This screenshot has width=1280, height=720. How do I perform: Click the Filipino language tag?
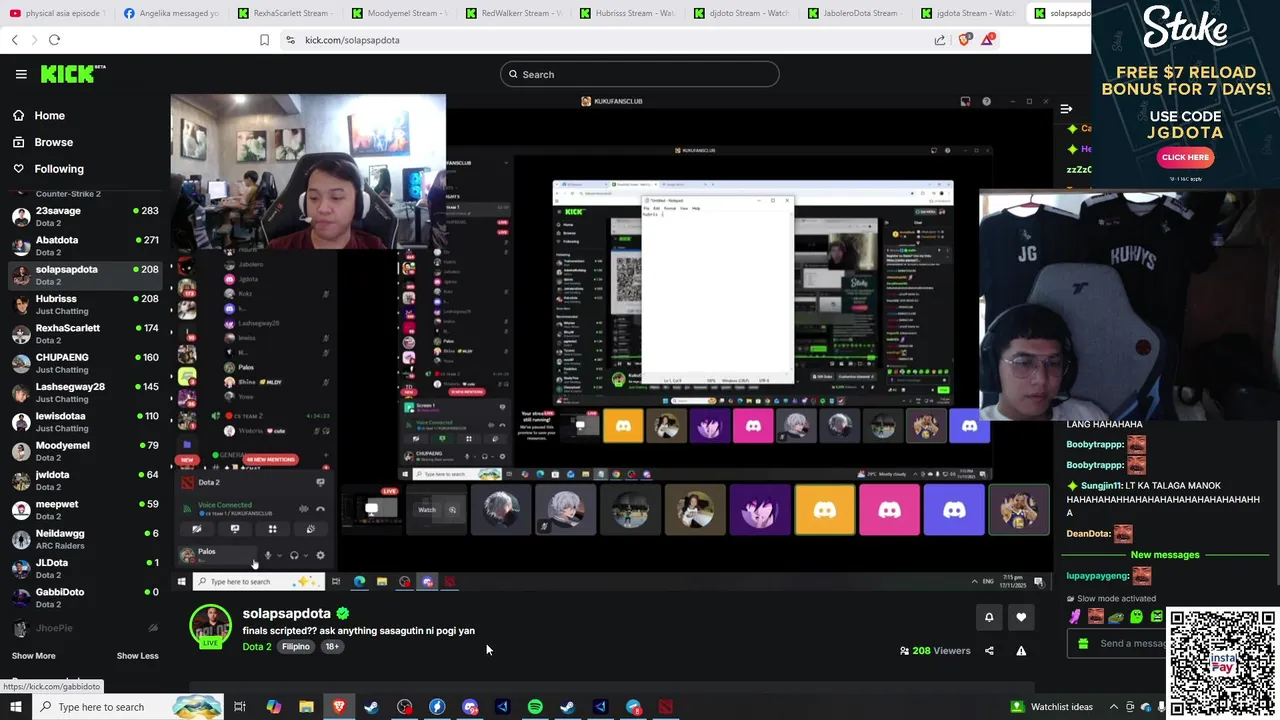click(x=296, y=647)
